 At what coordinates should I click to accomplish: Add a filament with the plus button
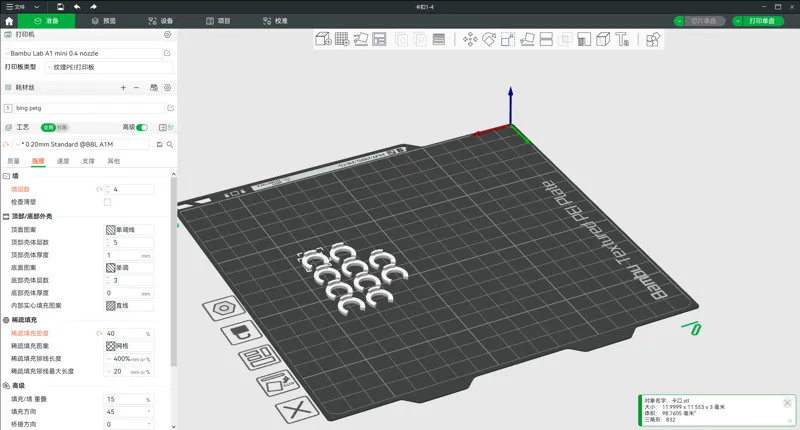[x=123, y=88]
